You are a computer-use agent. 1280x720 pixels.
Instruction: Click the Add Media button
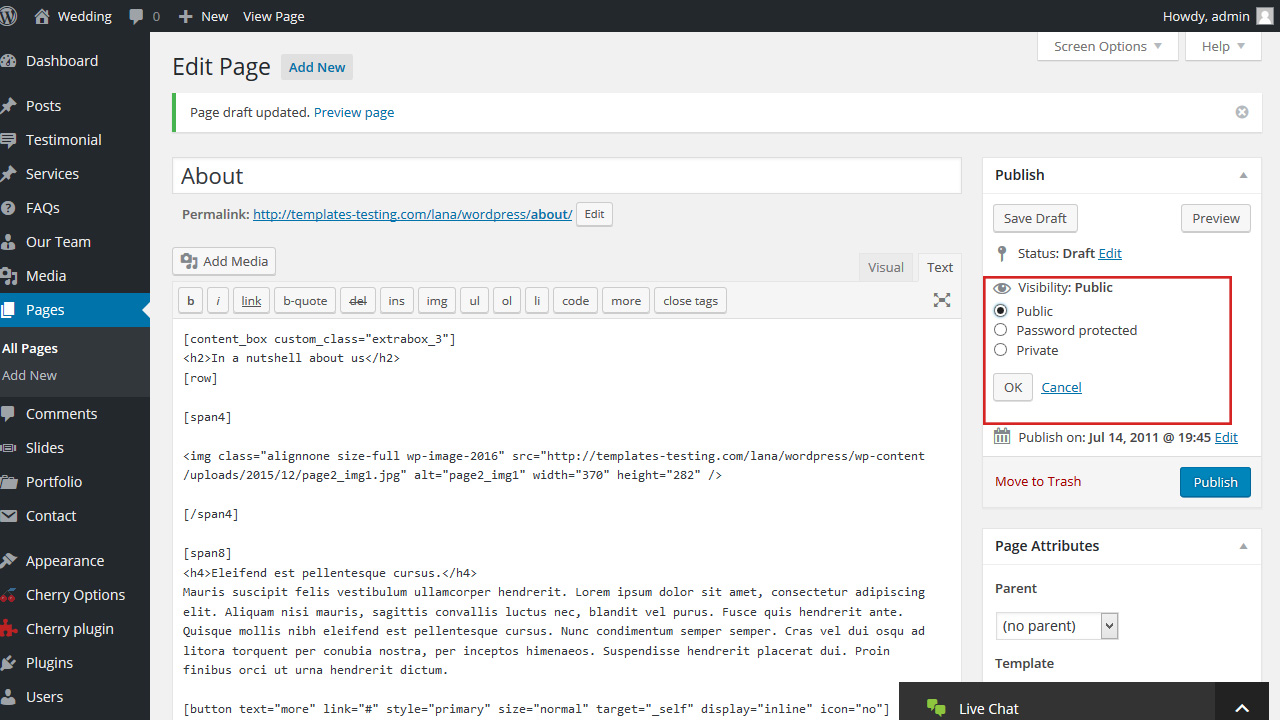pyautogui.click(x=224, y=261)
